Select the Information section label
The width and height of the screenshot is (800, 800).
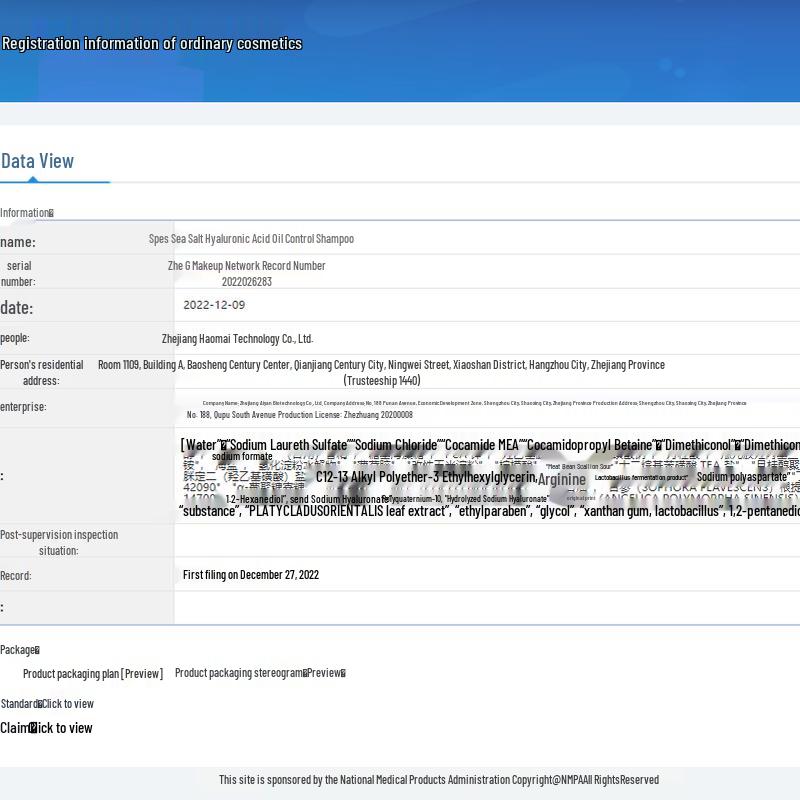pos(26,213)
